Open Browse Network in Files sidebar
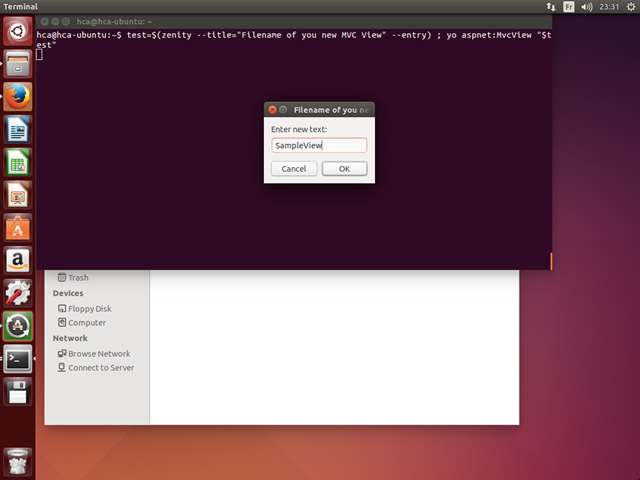 pos(94,353)
